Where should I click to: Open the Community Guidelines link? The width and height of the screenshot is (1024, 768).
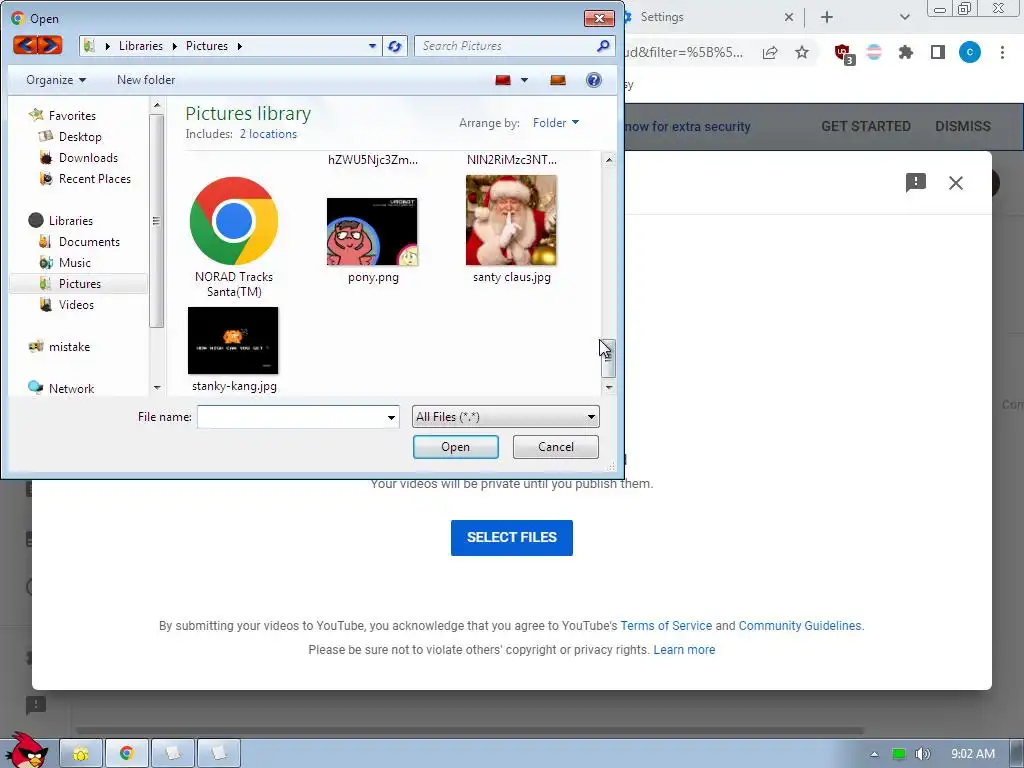[800, 626]
